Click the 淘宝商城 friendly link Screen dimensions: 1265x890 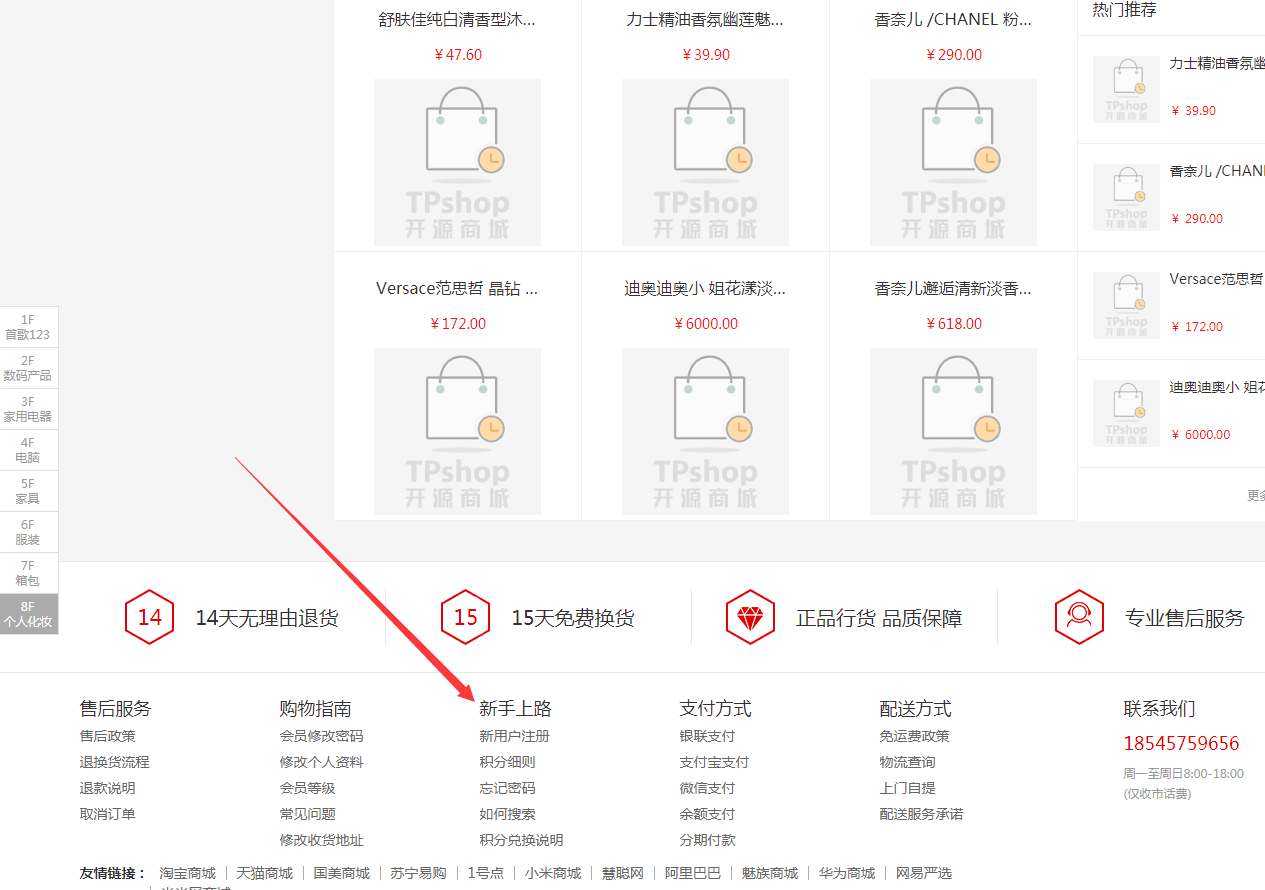[187, 872]
